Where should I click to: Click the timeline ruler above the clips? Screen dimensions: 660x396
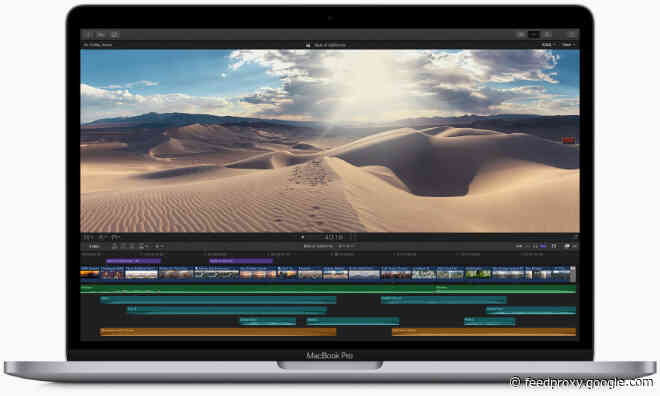328,255
